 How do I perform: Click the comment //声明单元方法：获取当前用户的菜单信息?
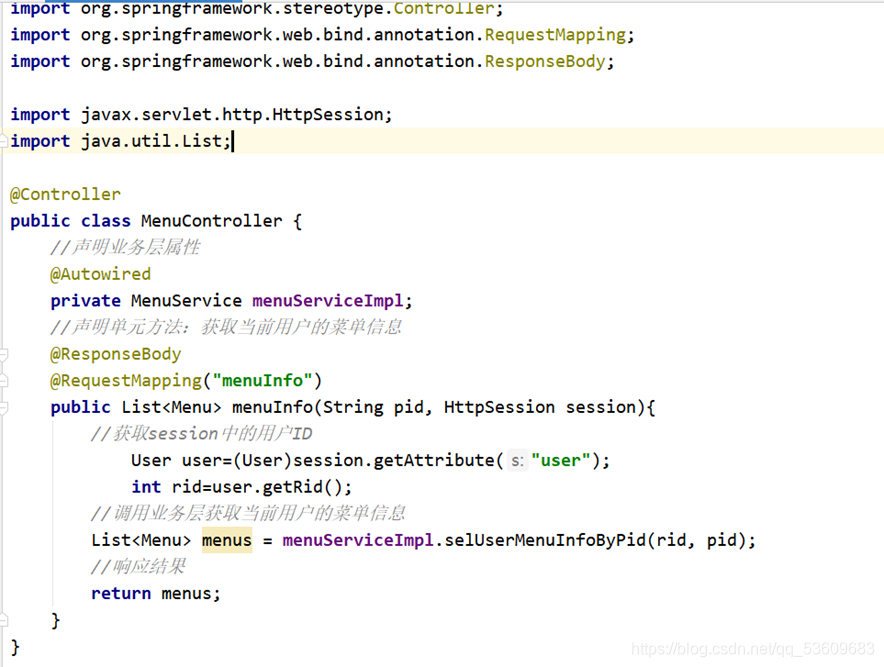[226, 328]
